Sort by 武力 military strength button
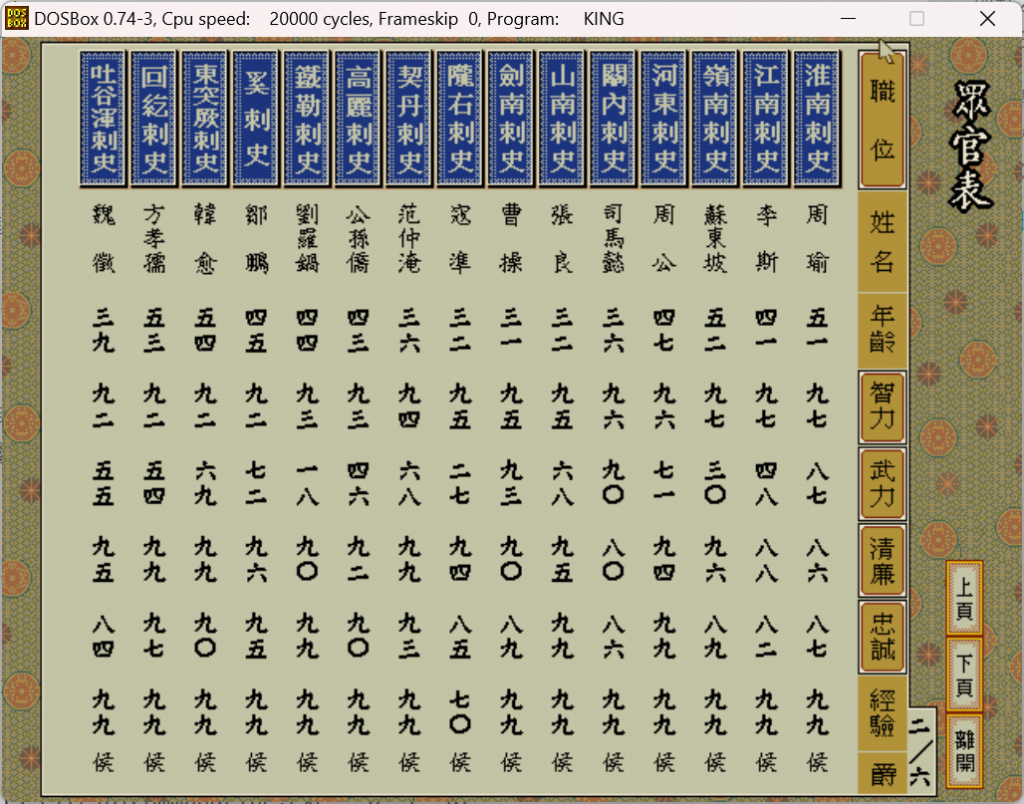This screenshot has height=804, width=1024. (882, 483)
